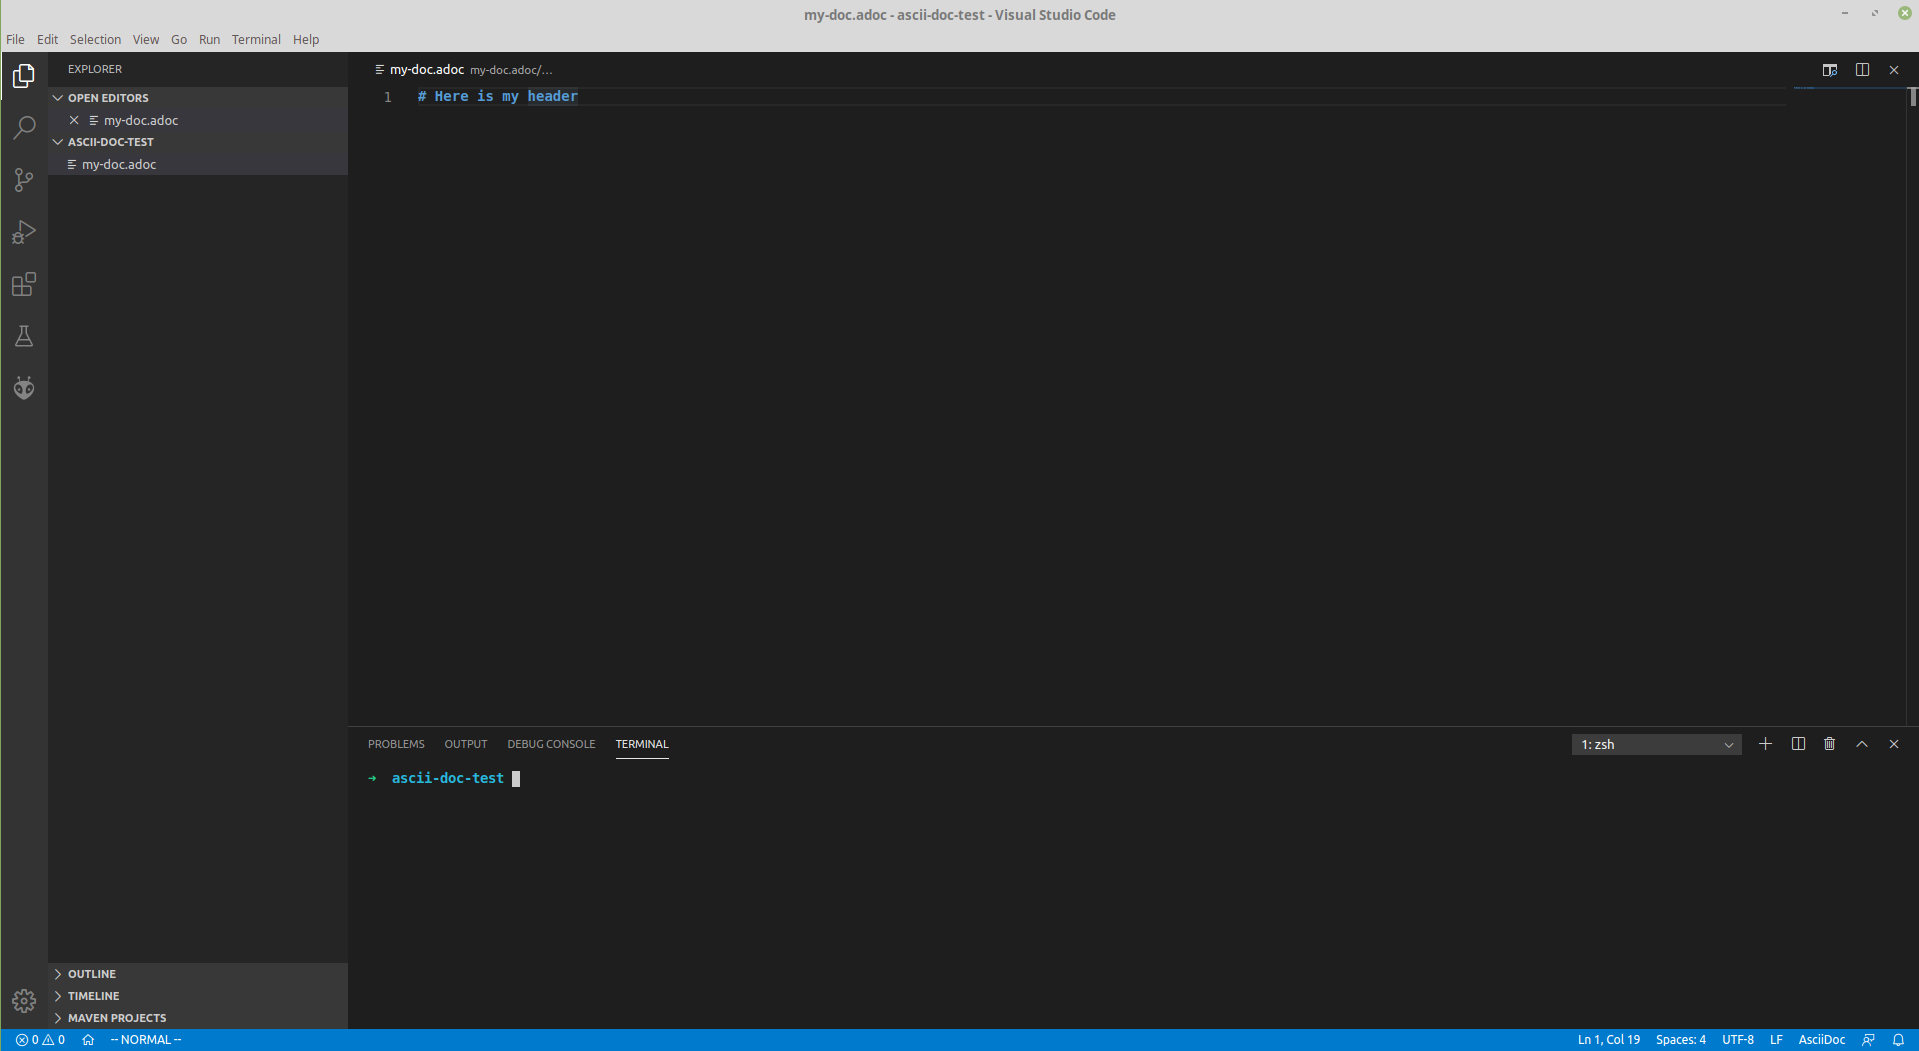The image size is (1919, 1051).
Task: Change indentation via Spaces: 4
Action: click(1681, 1040)
